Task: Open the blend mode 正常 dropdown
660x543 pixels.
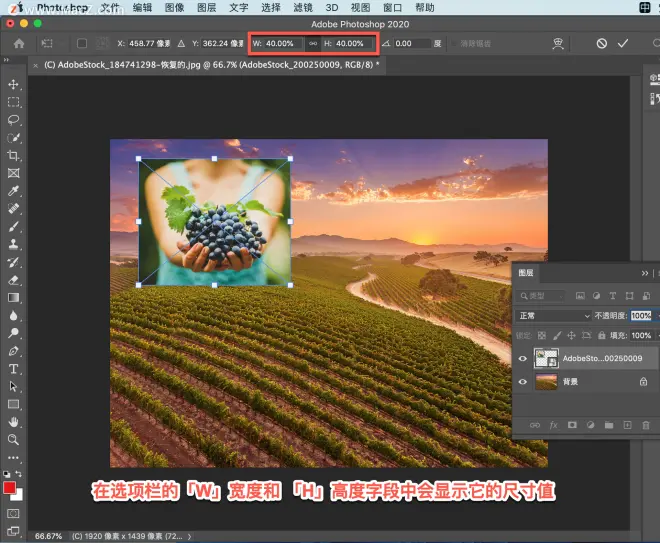Action: 554,316
